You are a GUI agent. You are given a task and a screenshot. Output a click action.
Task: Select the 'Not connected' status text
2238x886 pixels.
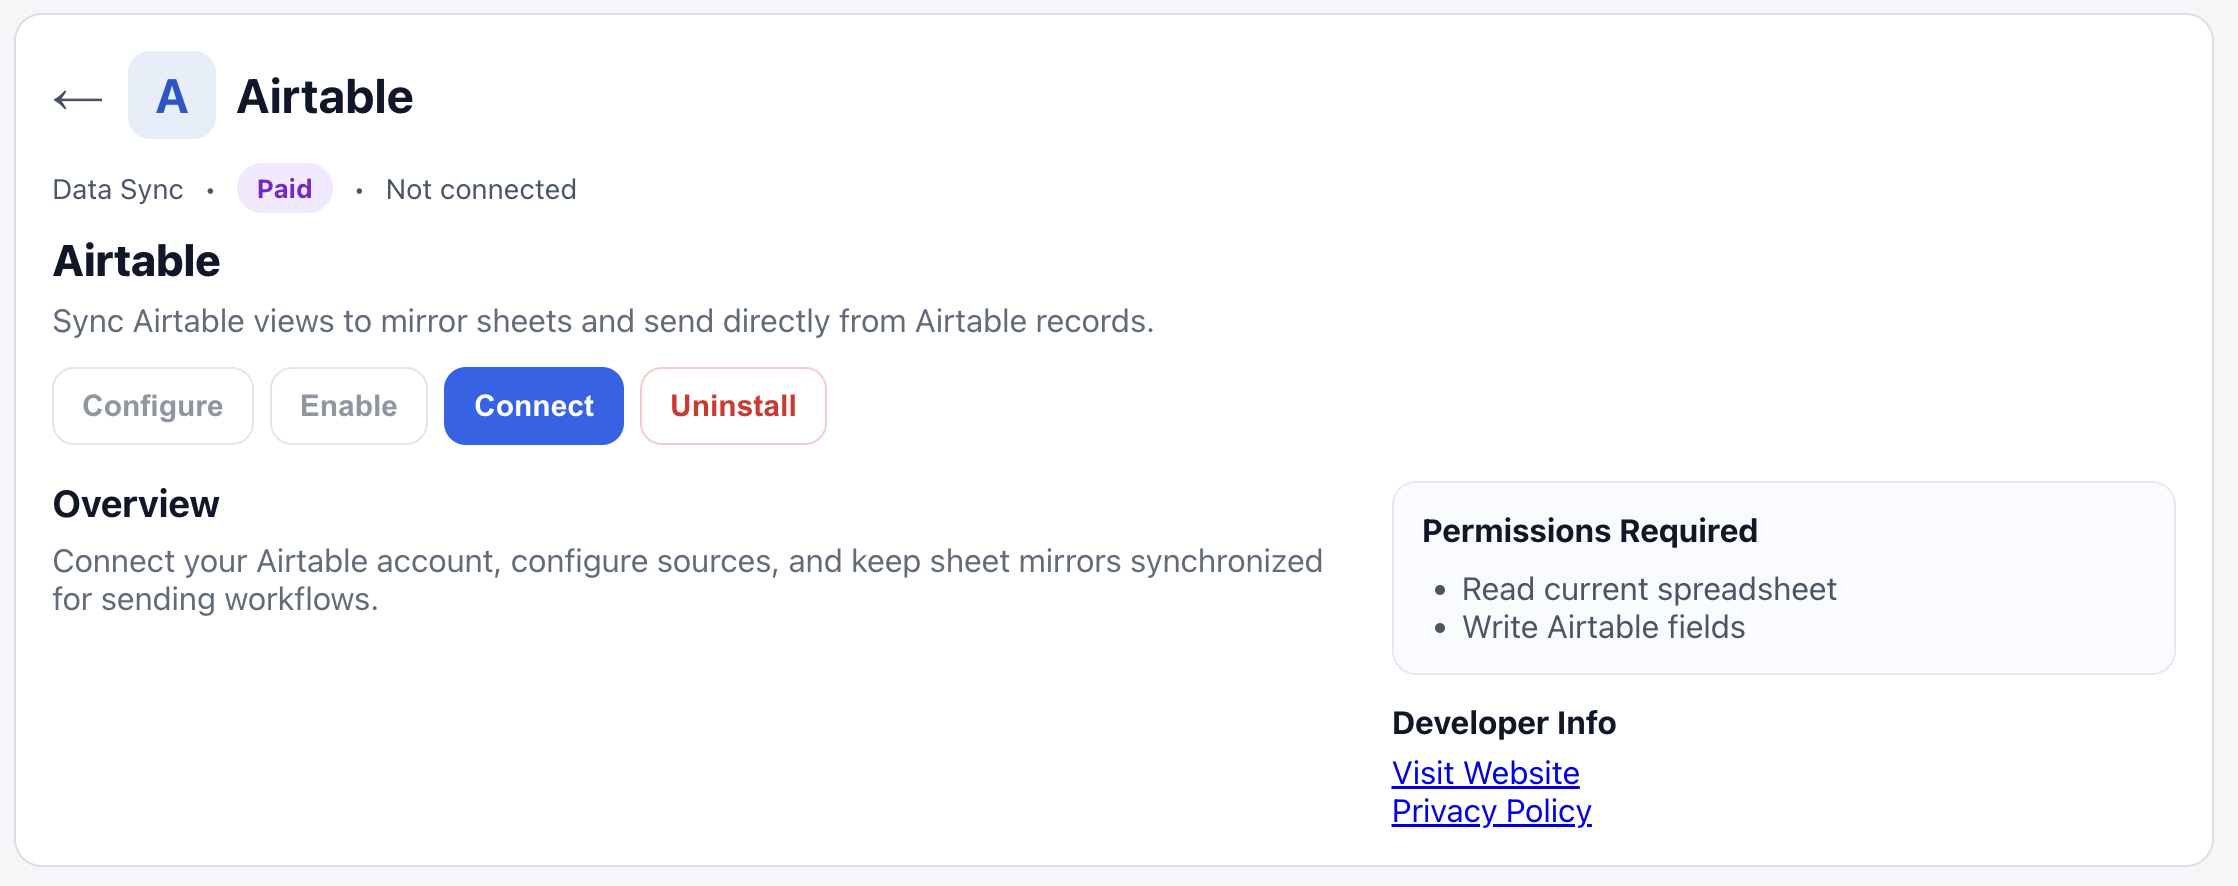pyautogui.click(x=481, y=189)
